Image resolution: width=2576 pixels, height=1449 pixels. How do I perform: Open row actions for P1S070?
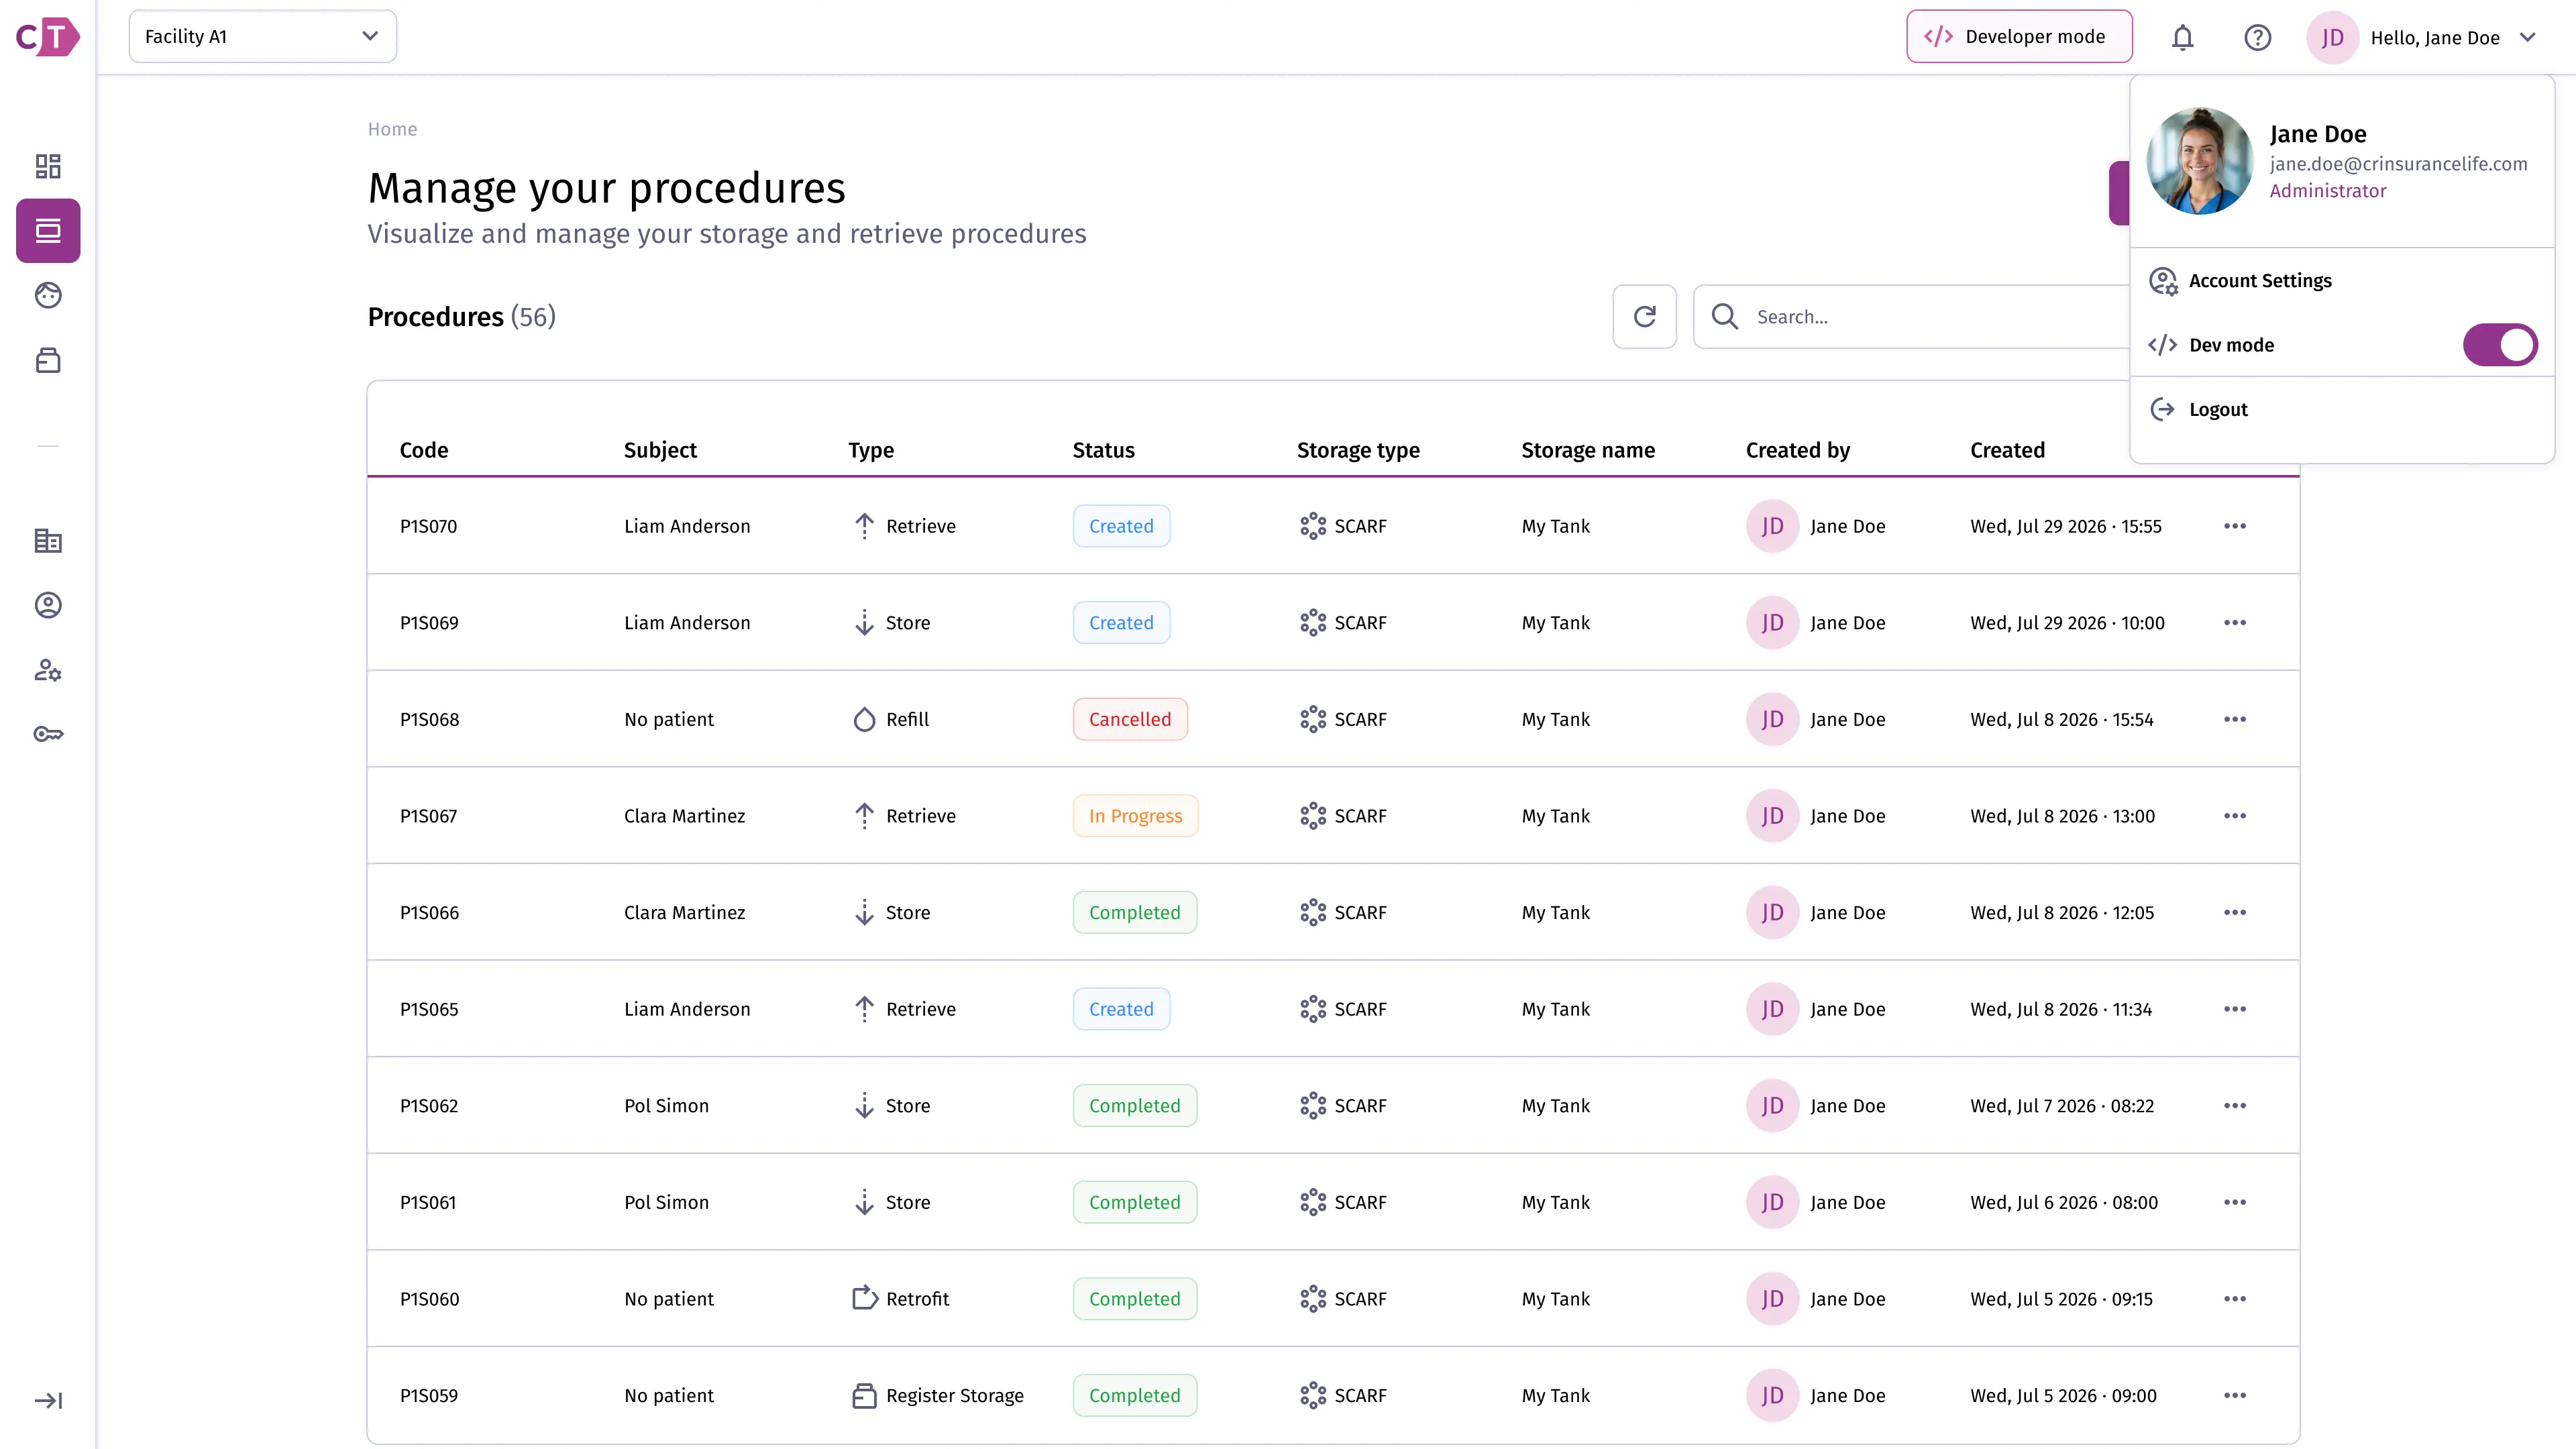[x=2235, y=526]
